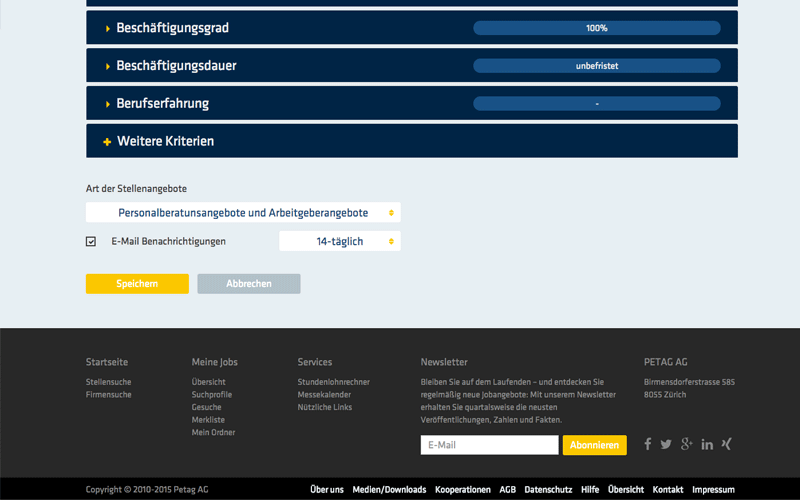Click the newsletter E-Mail input field
The image size is (800, 500).
click(x=489, y=445)
